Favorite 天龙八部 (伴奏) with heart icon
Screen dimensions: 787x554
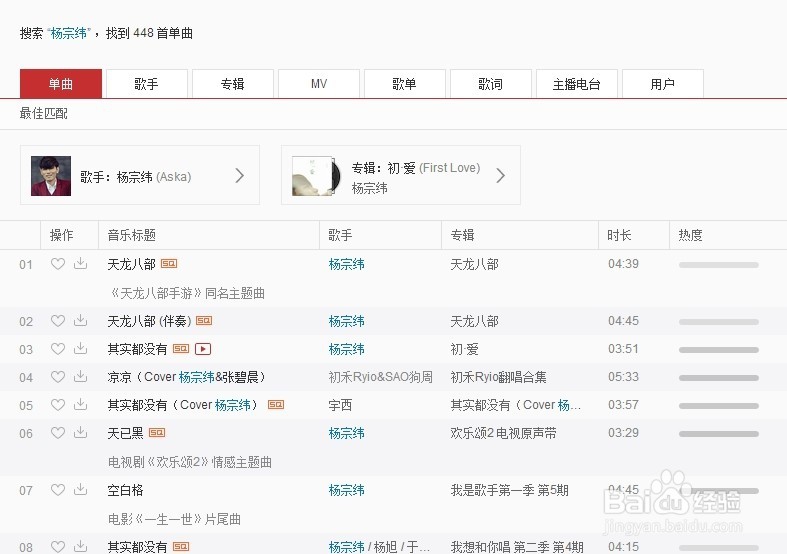[58, 321]
